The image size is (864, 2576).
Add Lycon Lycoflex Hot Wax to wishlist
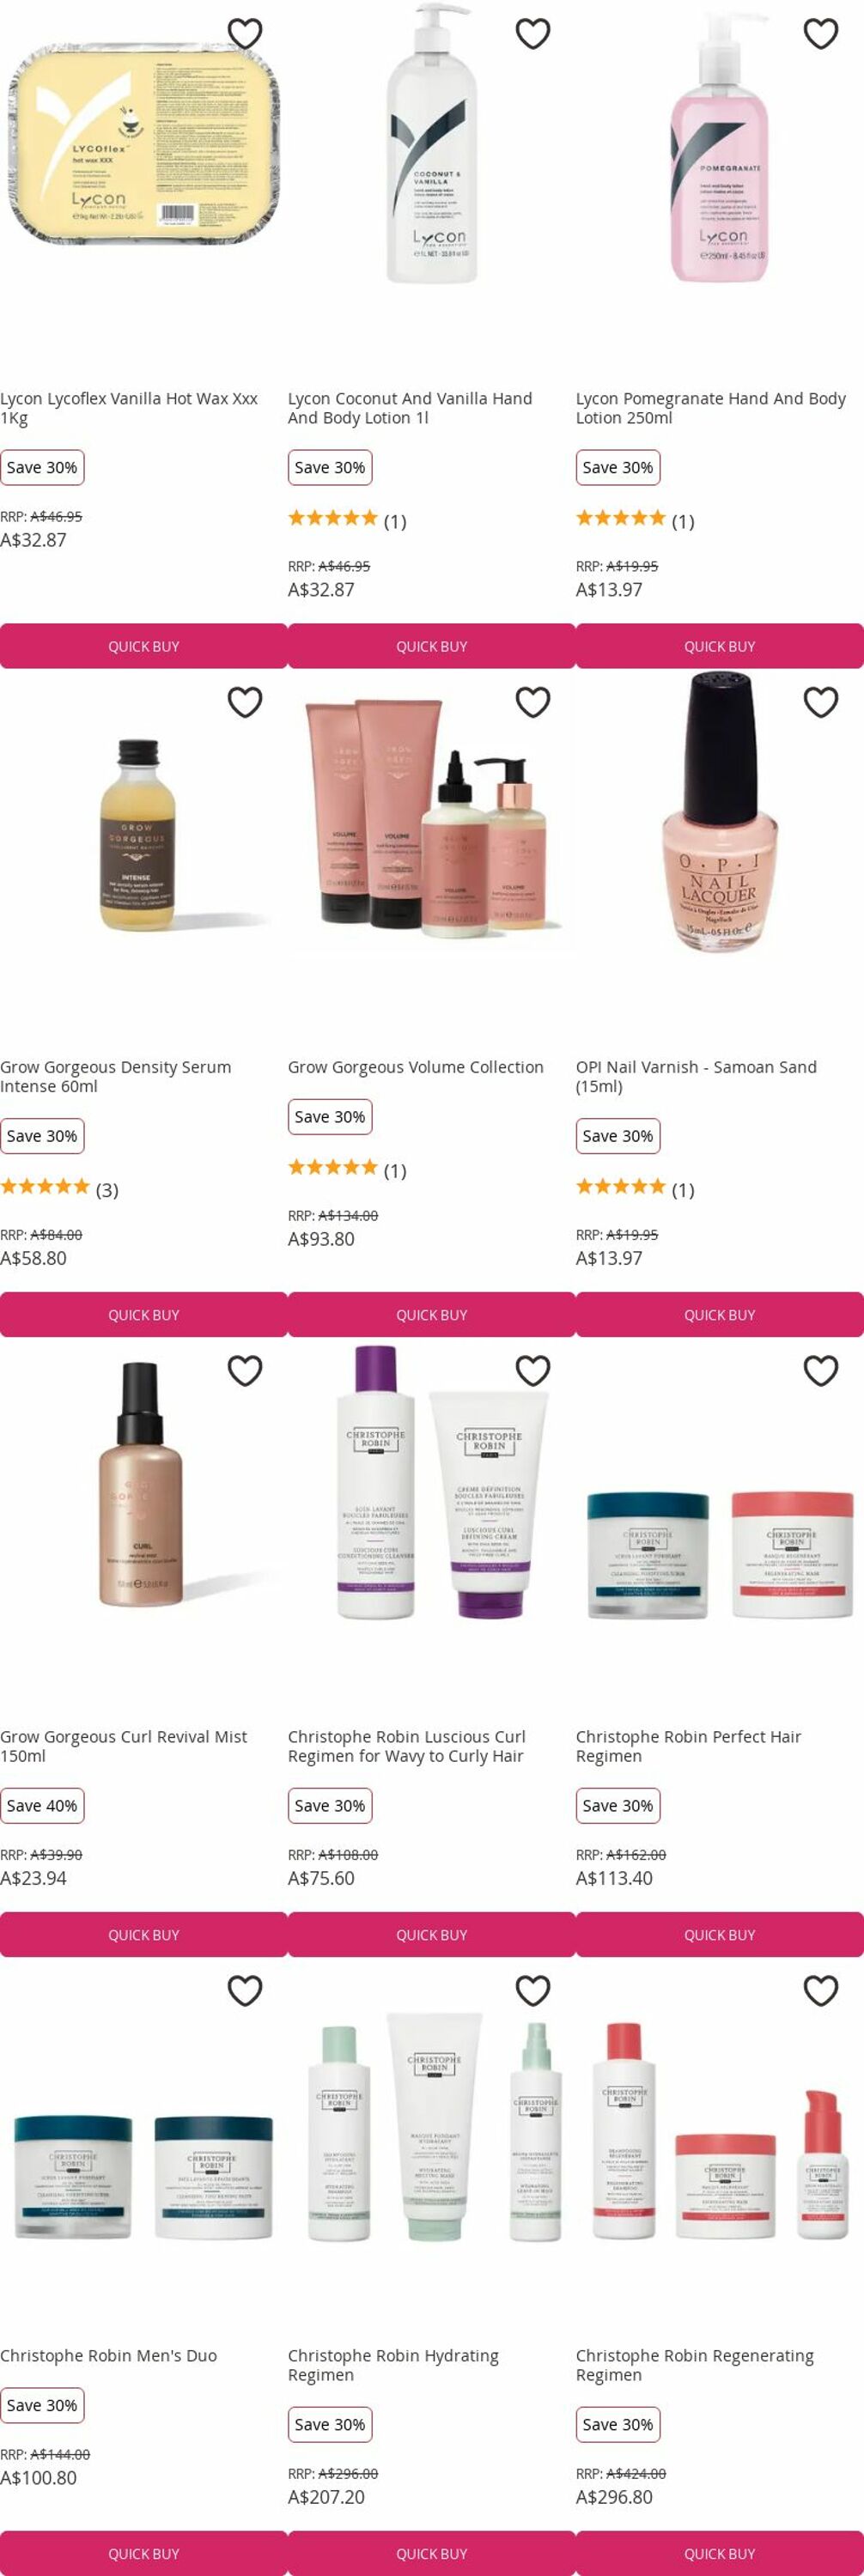[x=245, y=33]
